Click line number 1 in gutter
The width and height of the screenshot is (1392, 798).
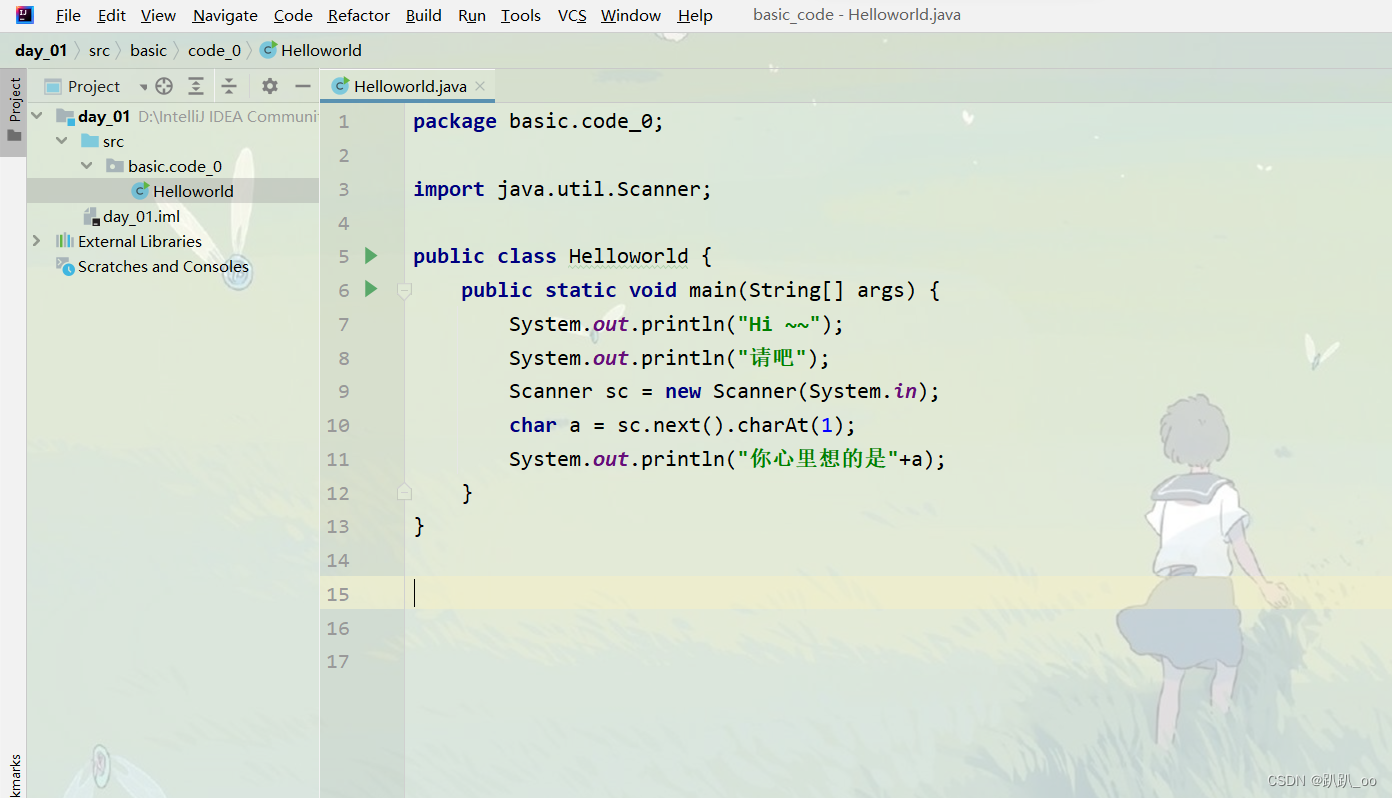344,122
